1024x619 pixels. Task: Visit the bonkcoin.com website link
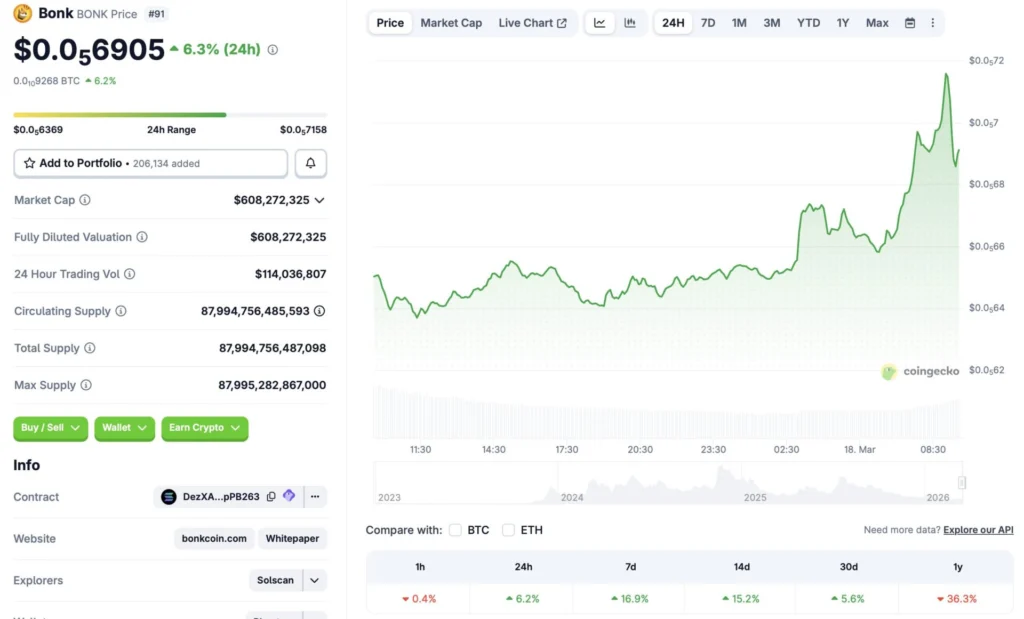coord(214,538)
